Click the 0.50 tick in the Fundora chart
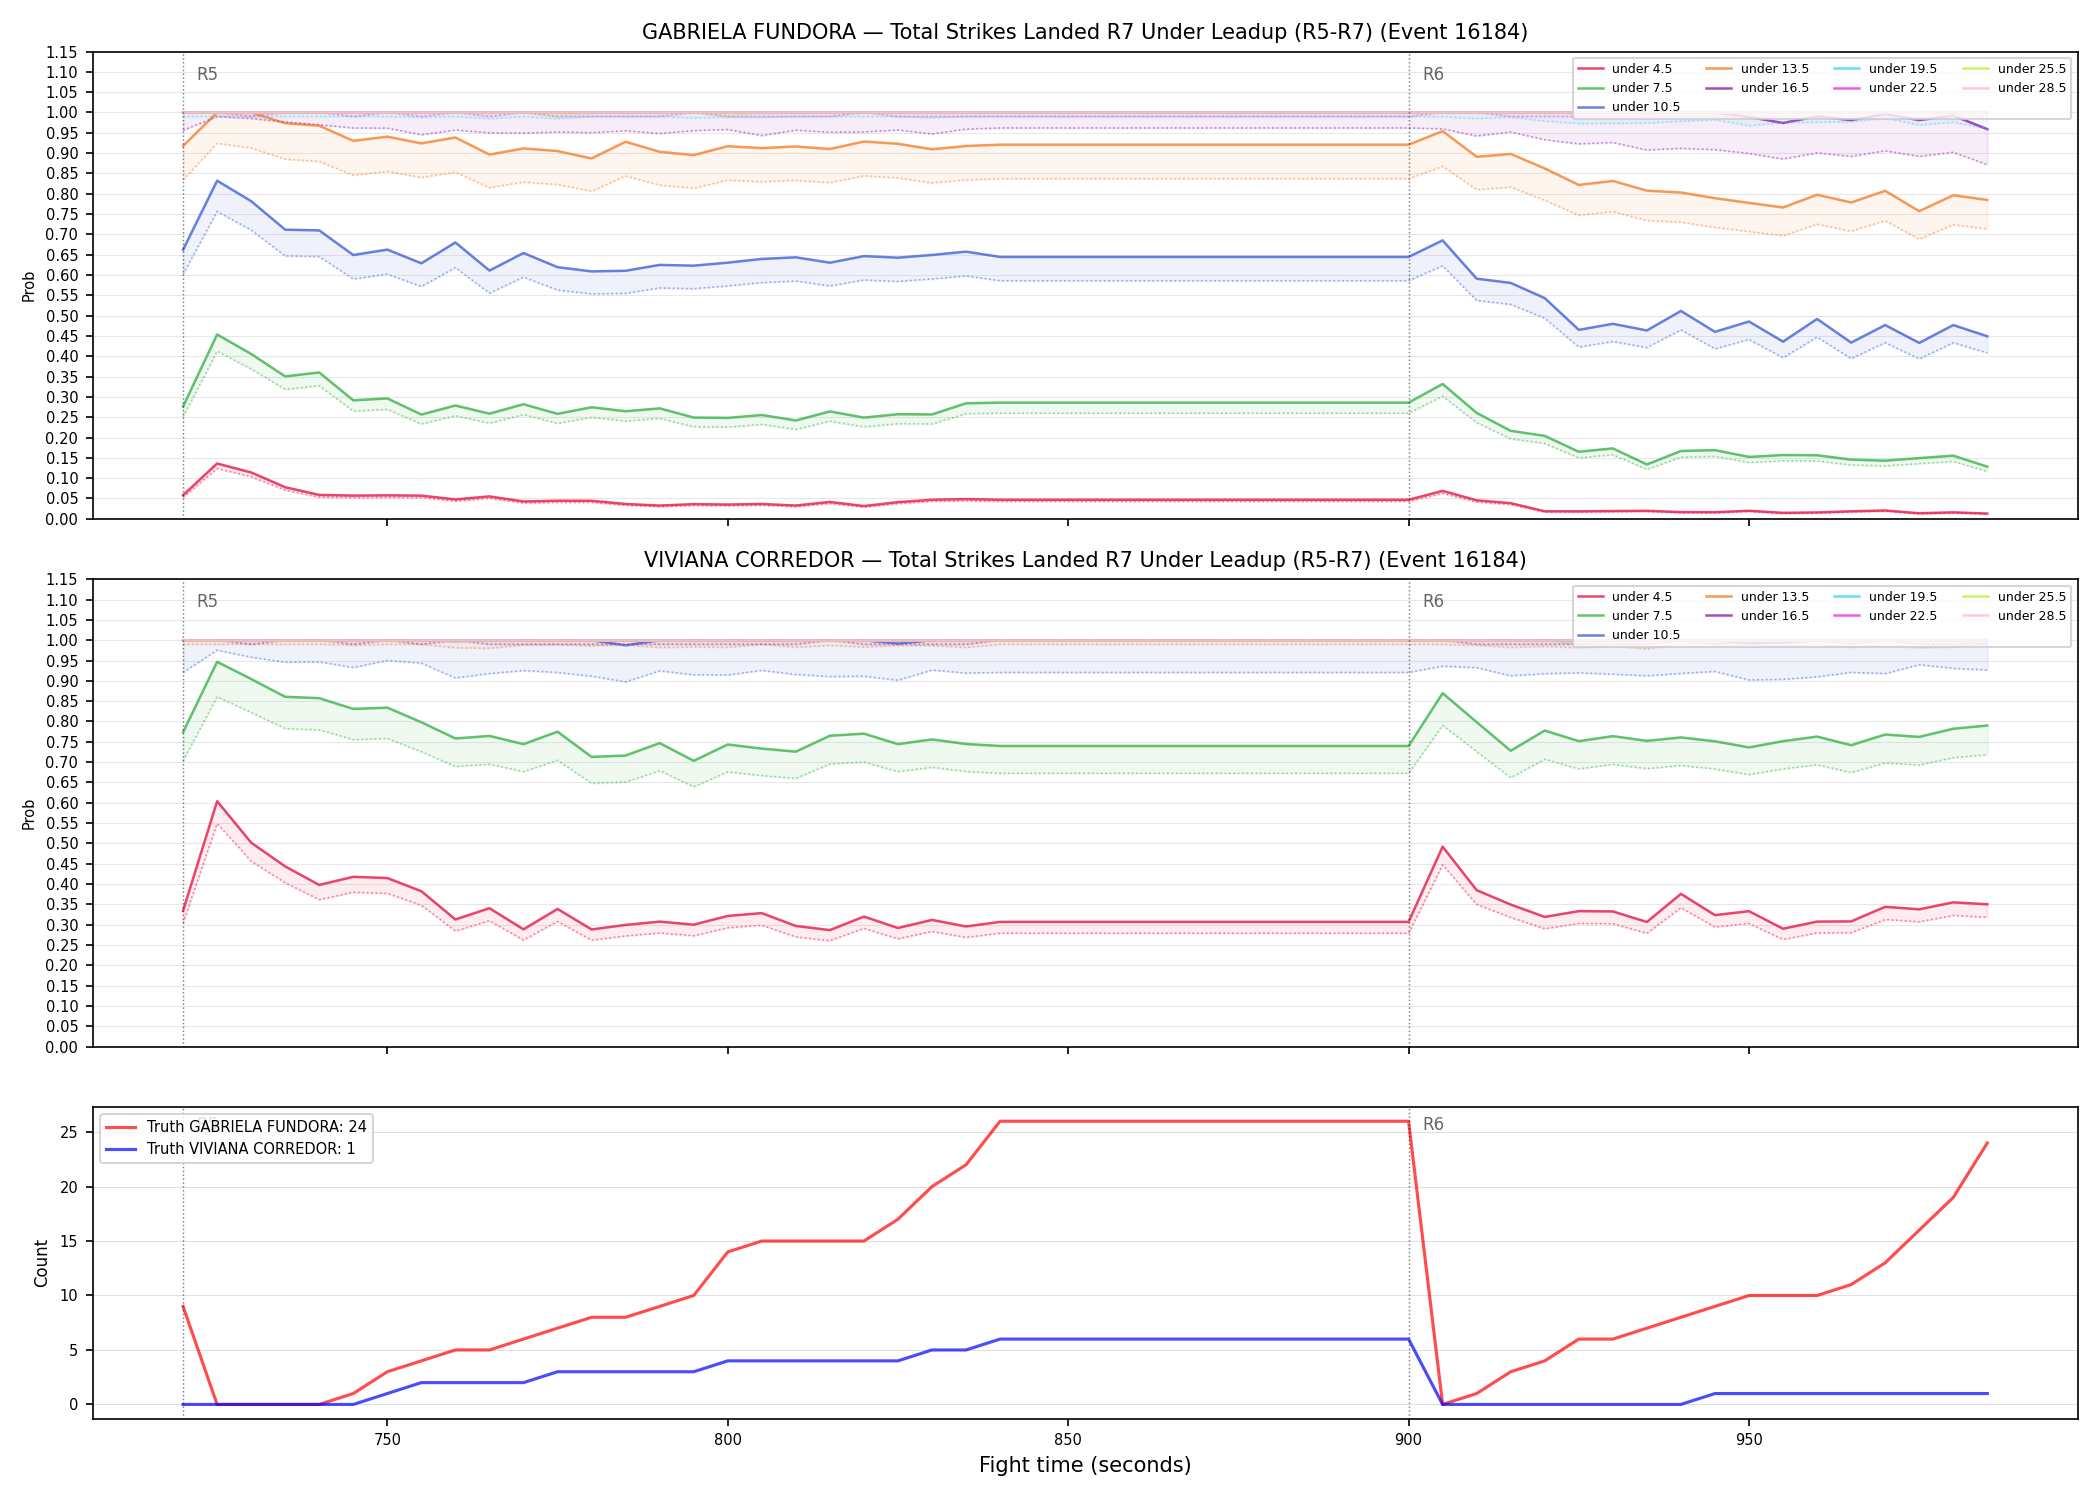Viewport: 2100px width, 1500px height. click(61, 317)
